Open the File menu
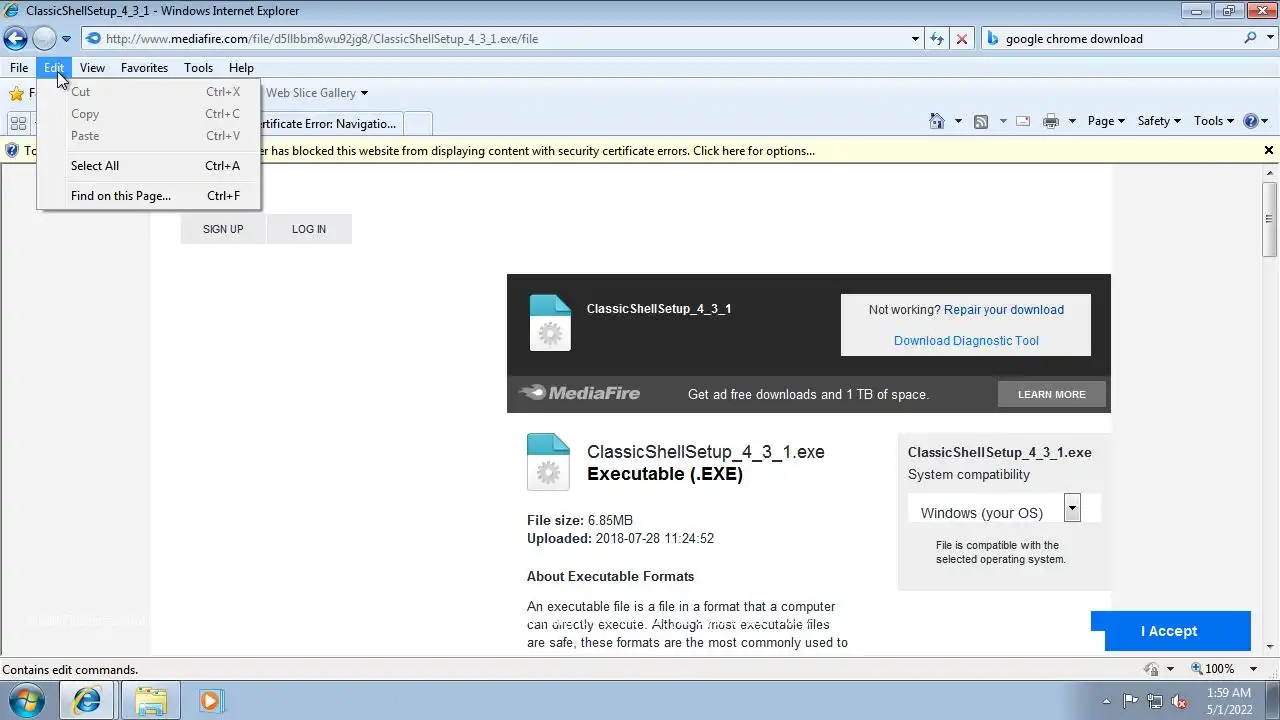The width and height of the screenshot is (1280, 720). coord(19,68)
